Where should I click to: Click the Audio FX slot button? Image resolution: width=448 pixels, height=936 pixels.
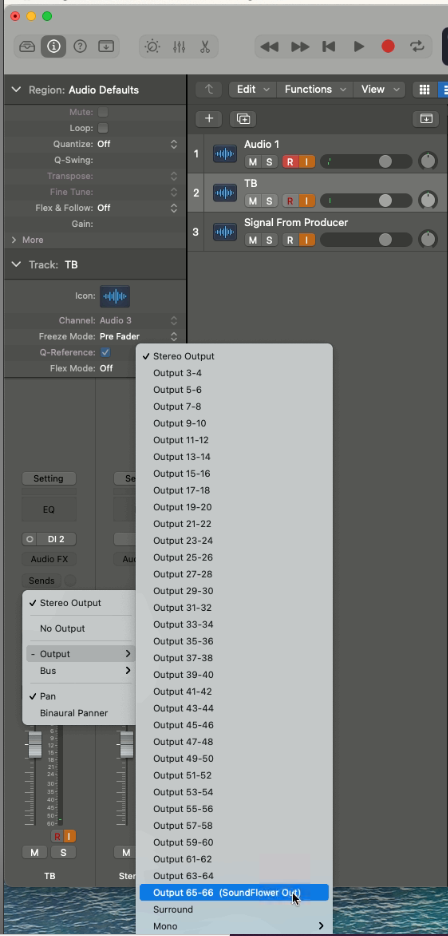tap(49, 559)
